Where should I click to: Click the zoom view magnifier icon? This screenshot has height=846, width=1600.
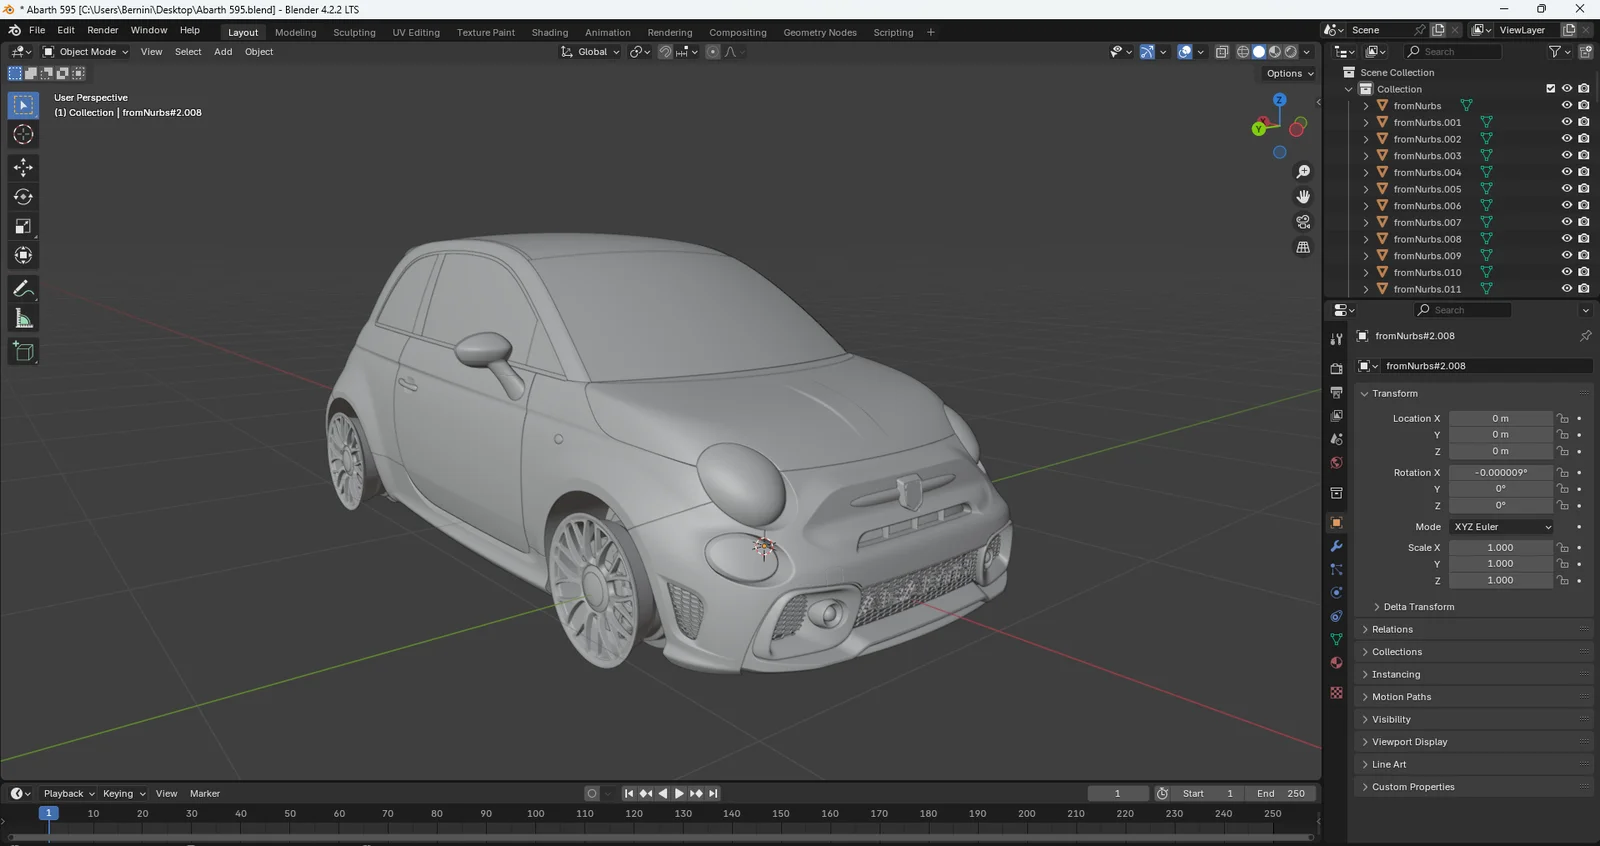coord(1303,172)
